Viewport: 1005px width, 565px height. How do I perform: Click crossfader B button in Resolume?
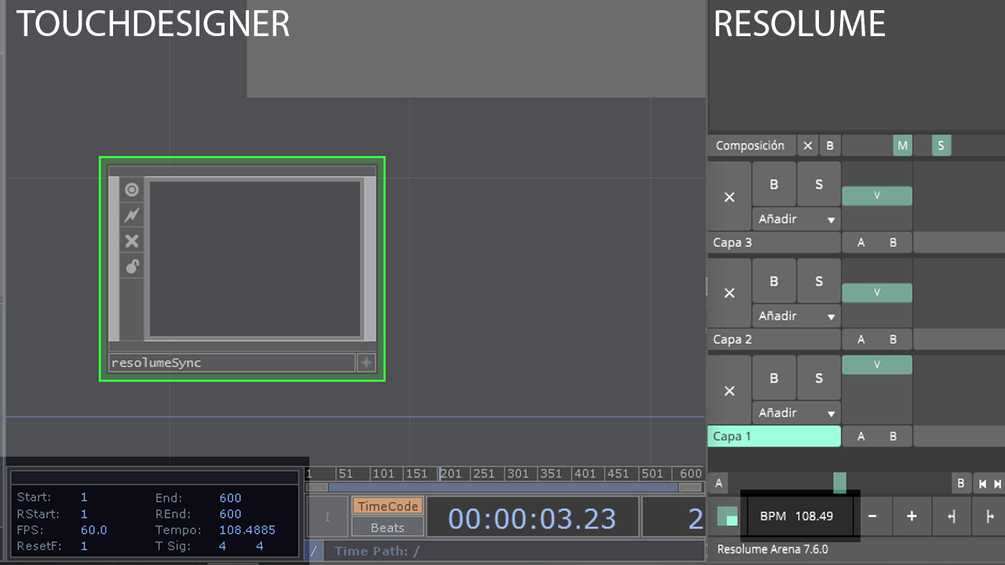(960, 483)
